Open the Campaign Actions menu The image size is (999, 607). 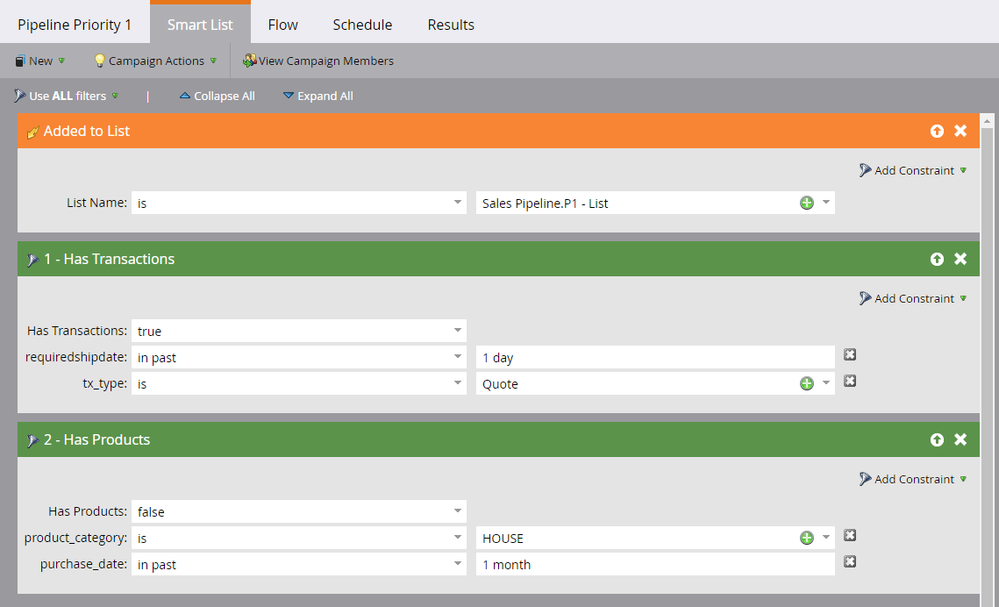click(x=155, y=61)
